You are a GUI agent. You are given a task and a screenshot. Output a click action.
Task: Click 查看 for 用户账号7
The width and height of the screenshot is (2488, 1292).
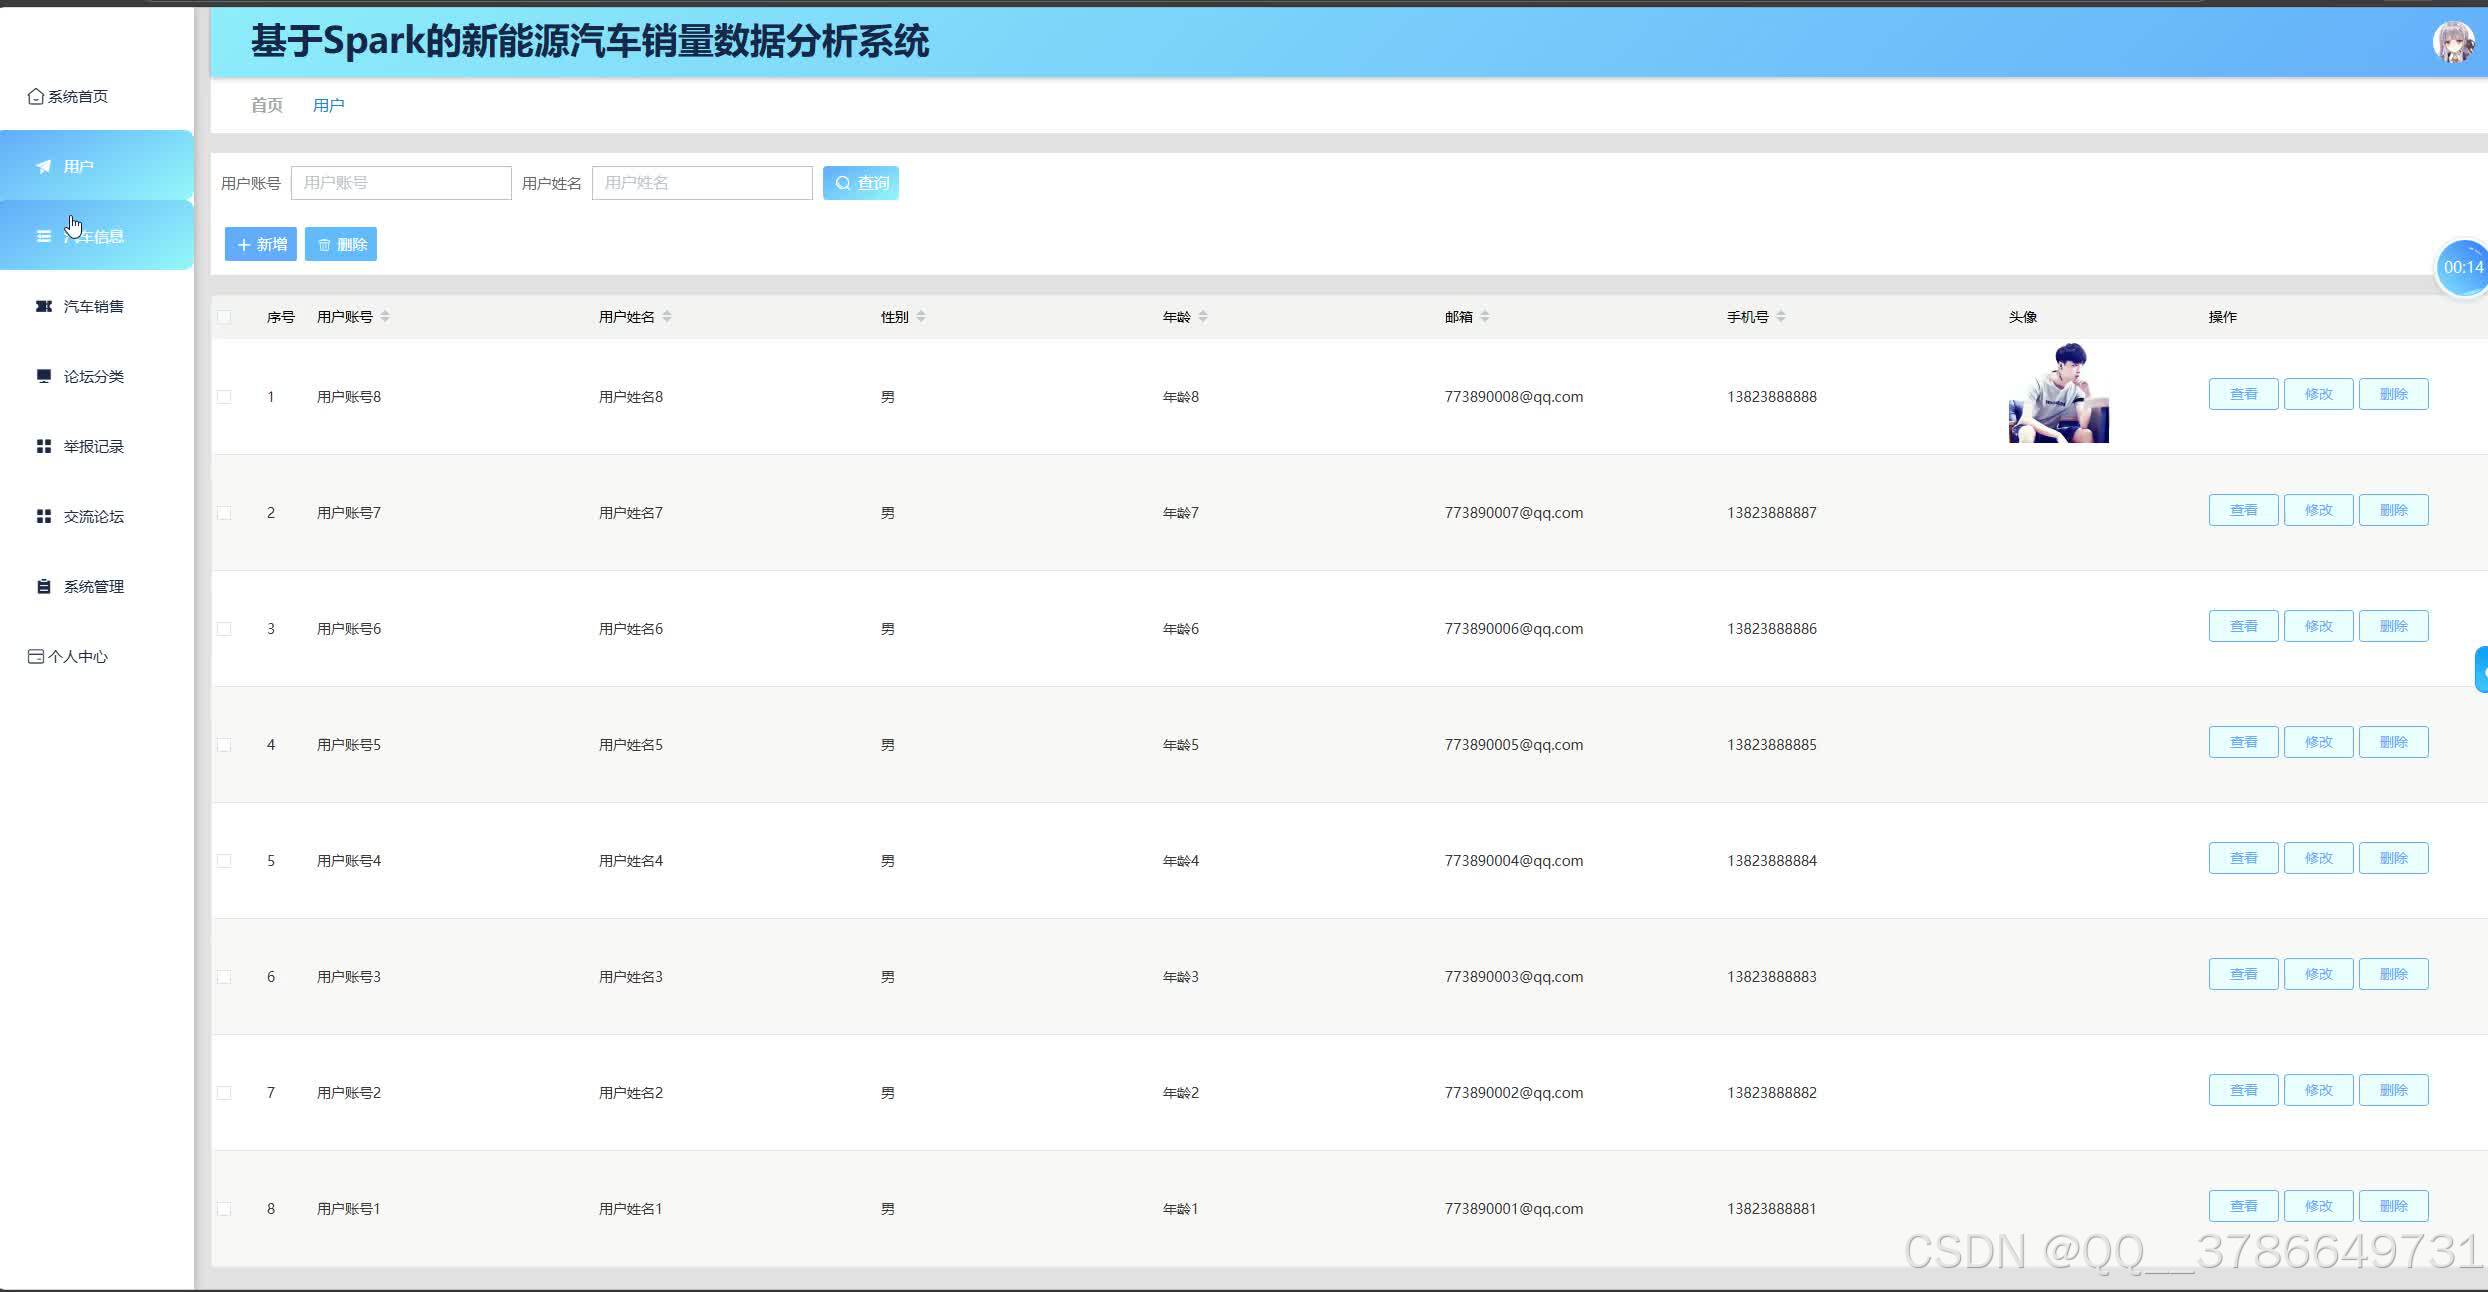[x=2244, y=510]
